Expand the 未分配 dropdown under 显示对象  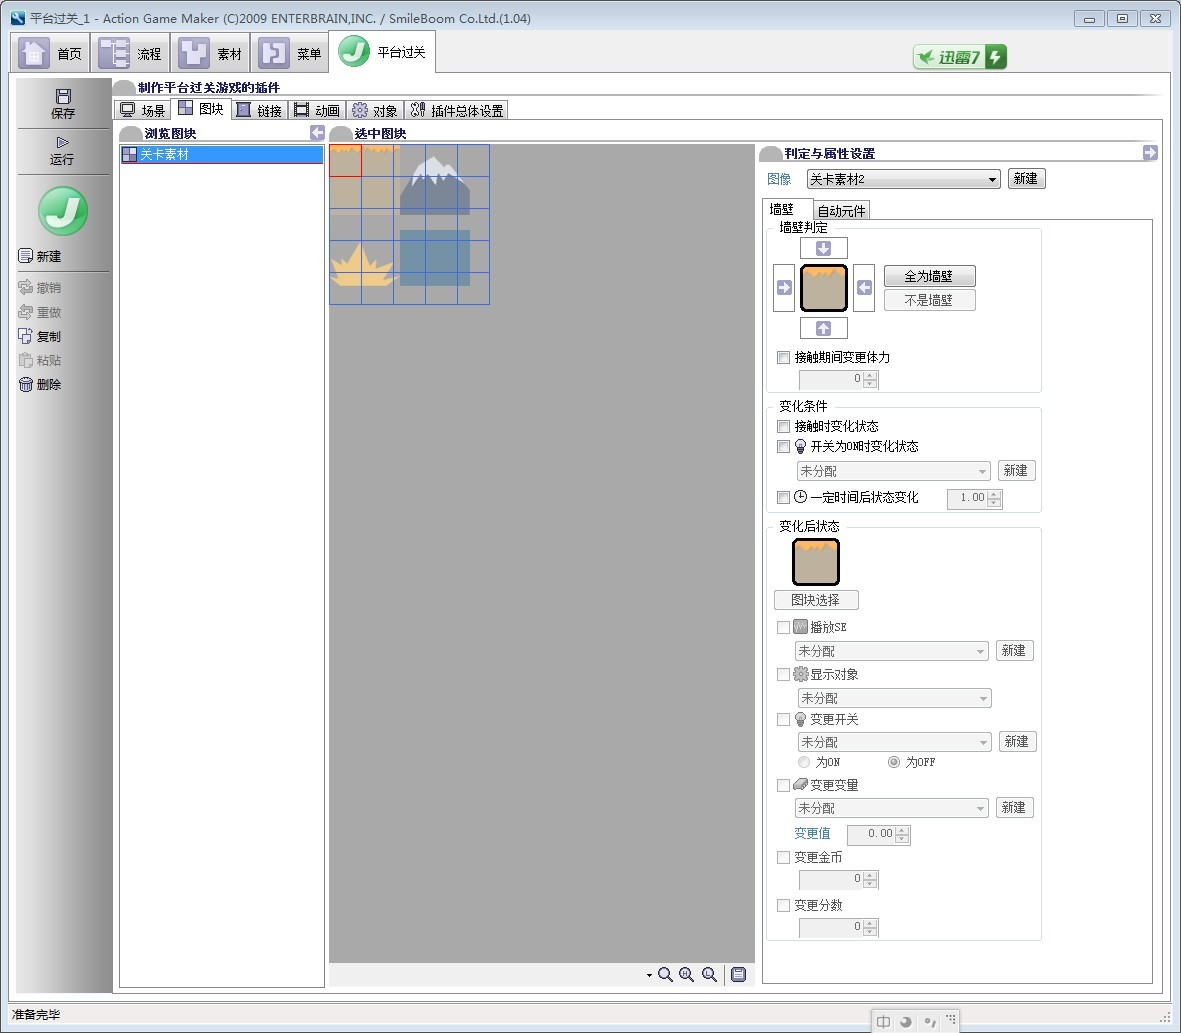tap(894, 699)
